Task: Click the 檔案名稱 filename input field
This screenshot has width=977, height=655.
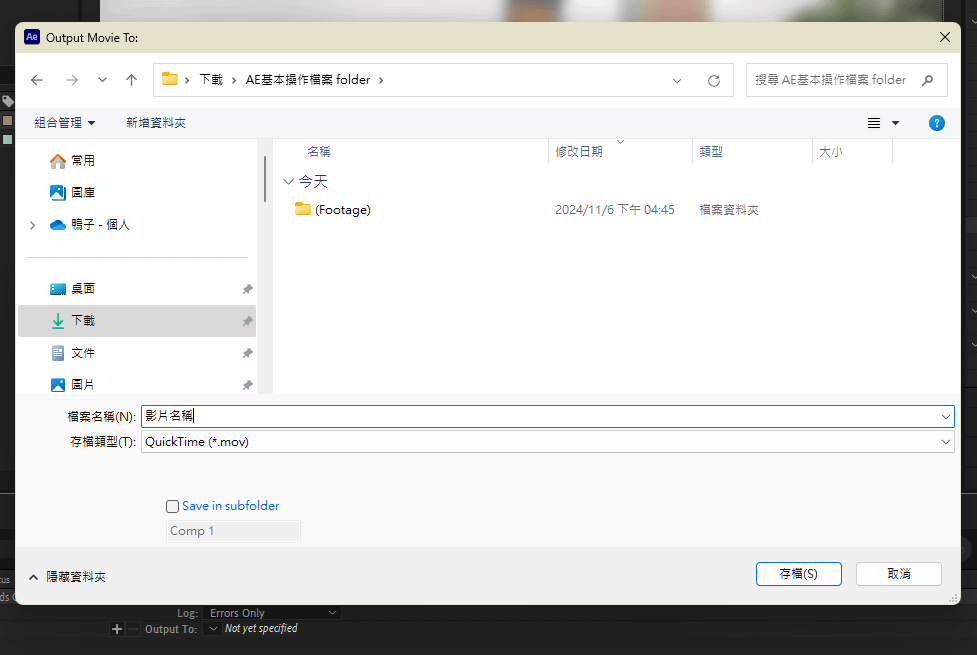Action: [540, 416]
